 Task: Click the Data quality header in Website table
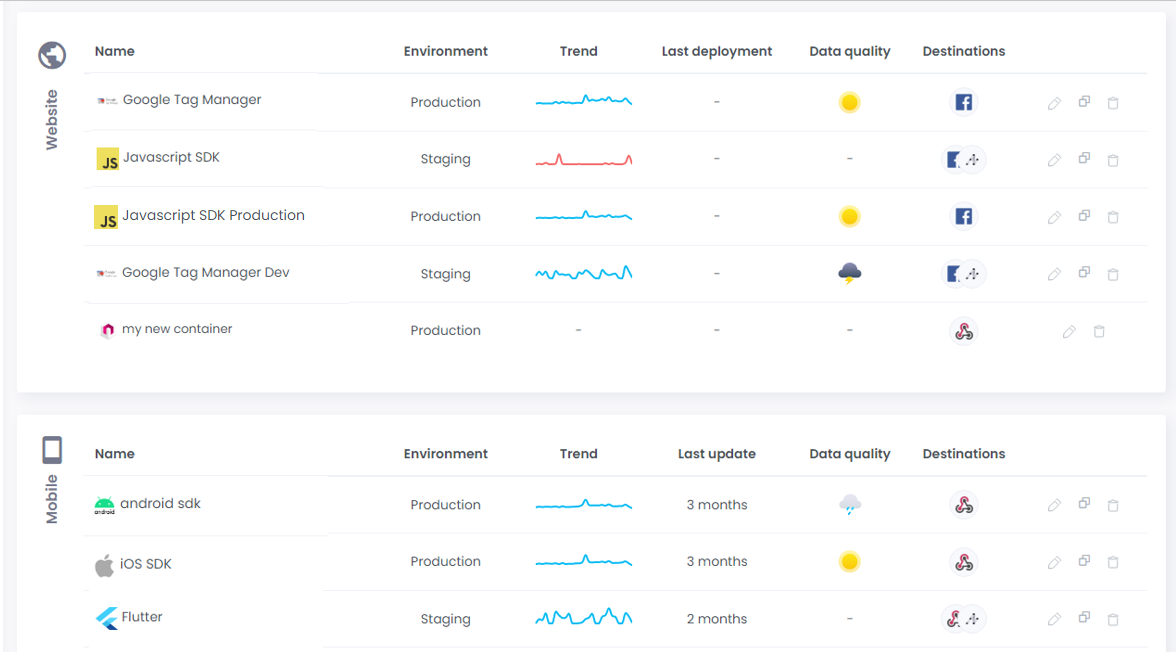point(849,52)
